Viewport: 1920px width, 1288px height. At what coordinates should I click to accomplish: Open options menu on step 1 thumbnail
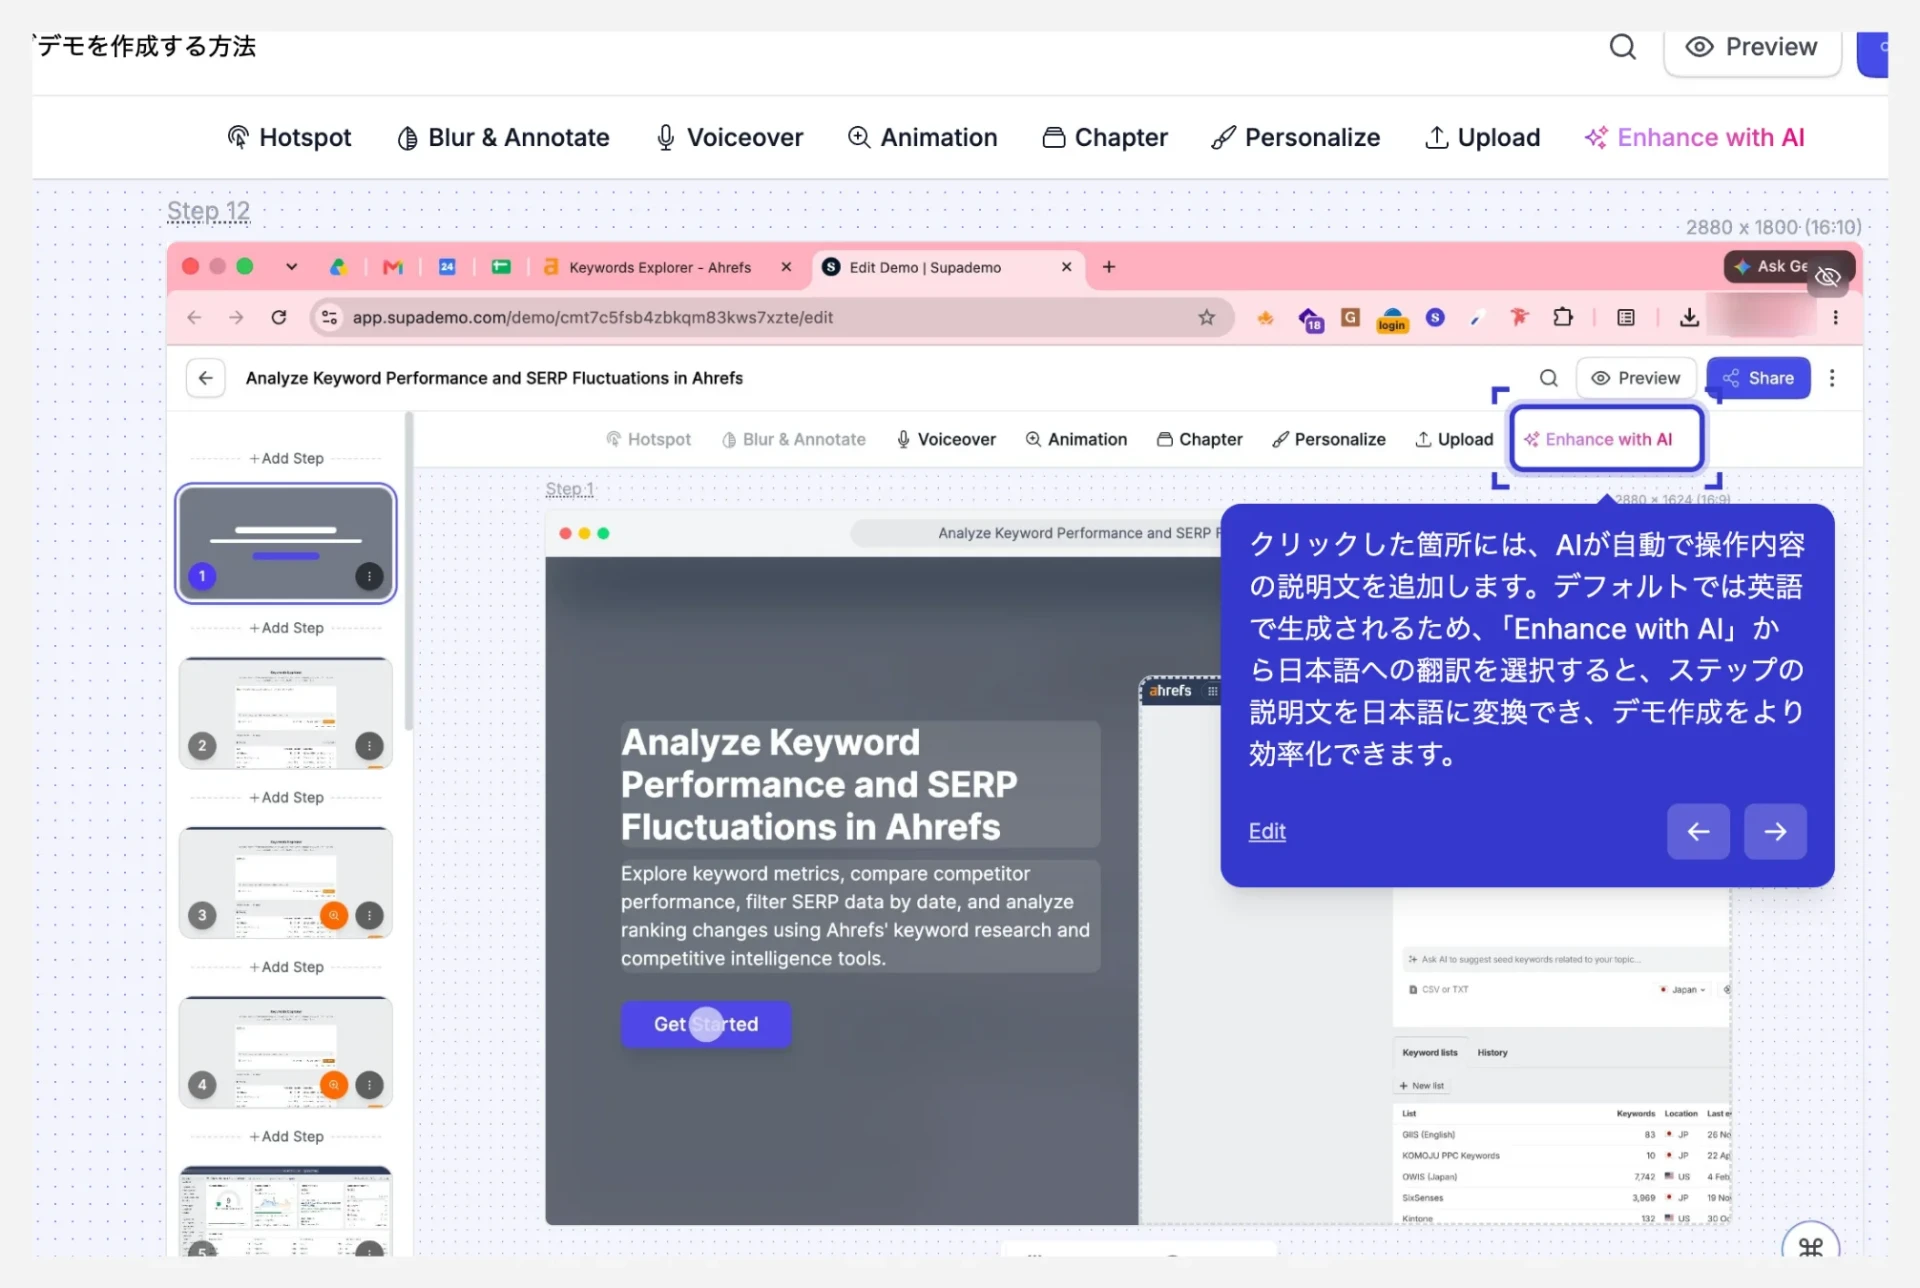[x=369, y=576]
